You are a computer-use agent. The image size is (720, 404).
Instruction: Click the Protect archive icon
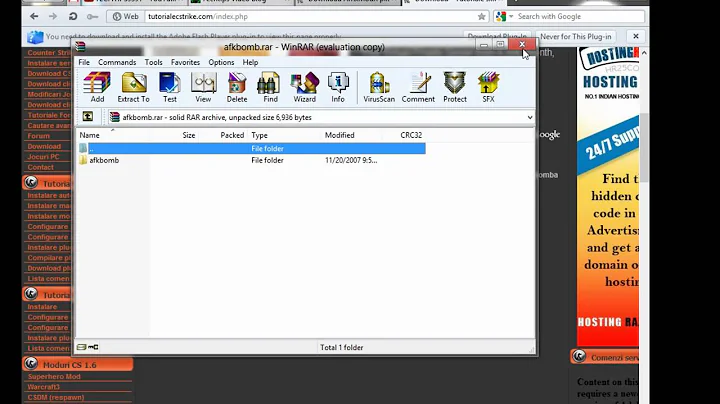click(x=455, y=87)
